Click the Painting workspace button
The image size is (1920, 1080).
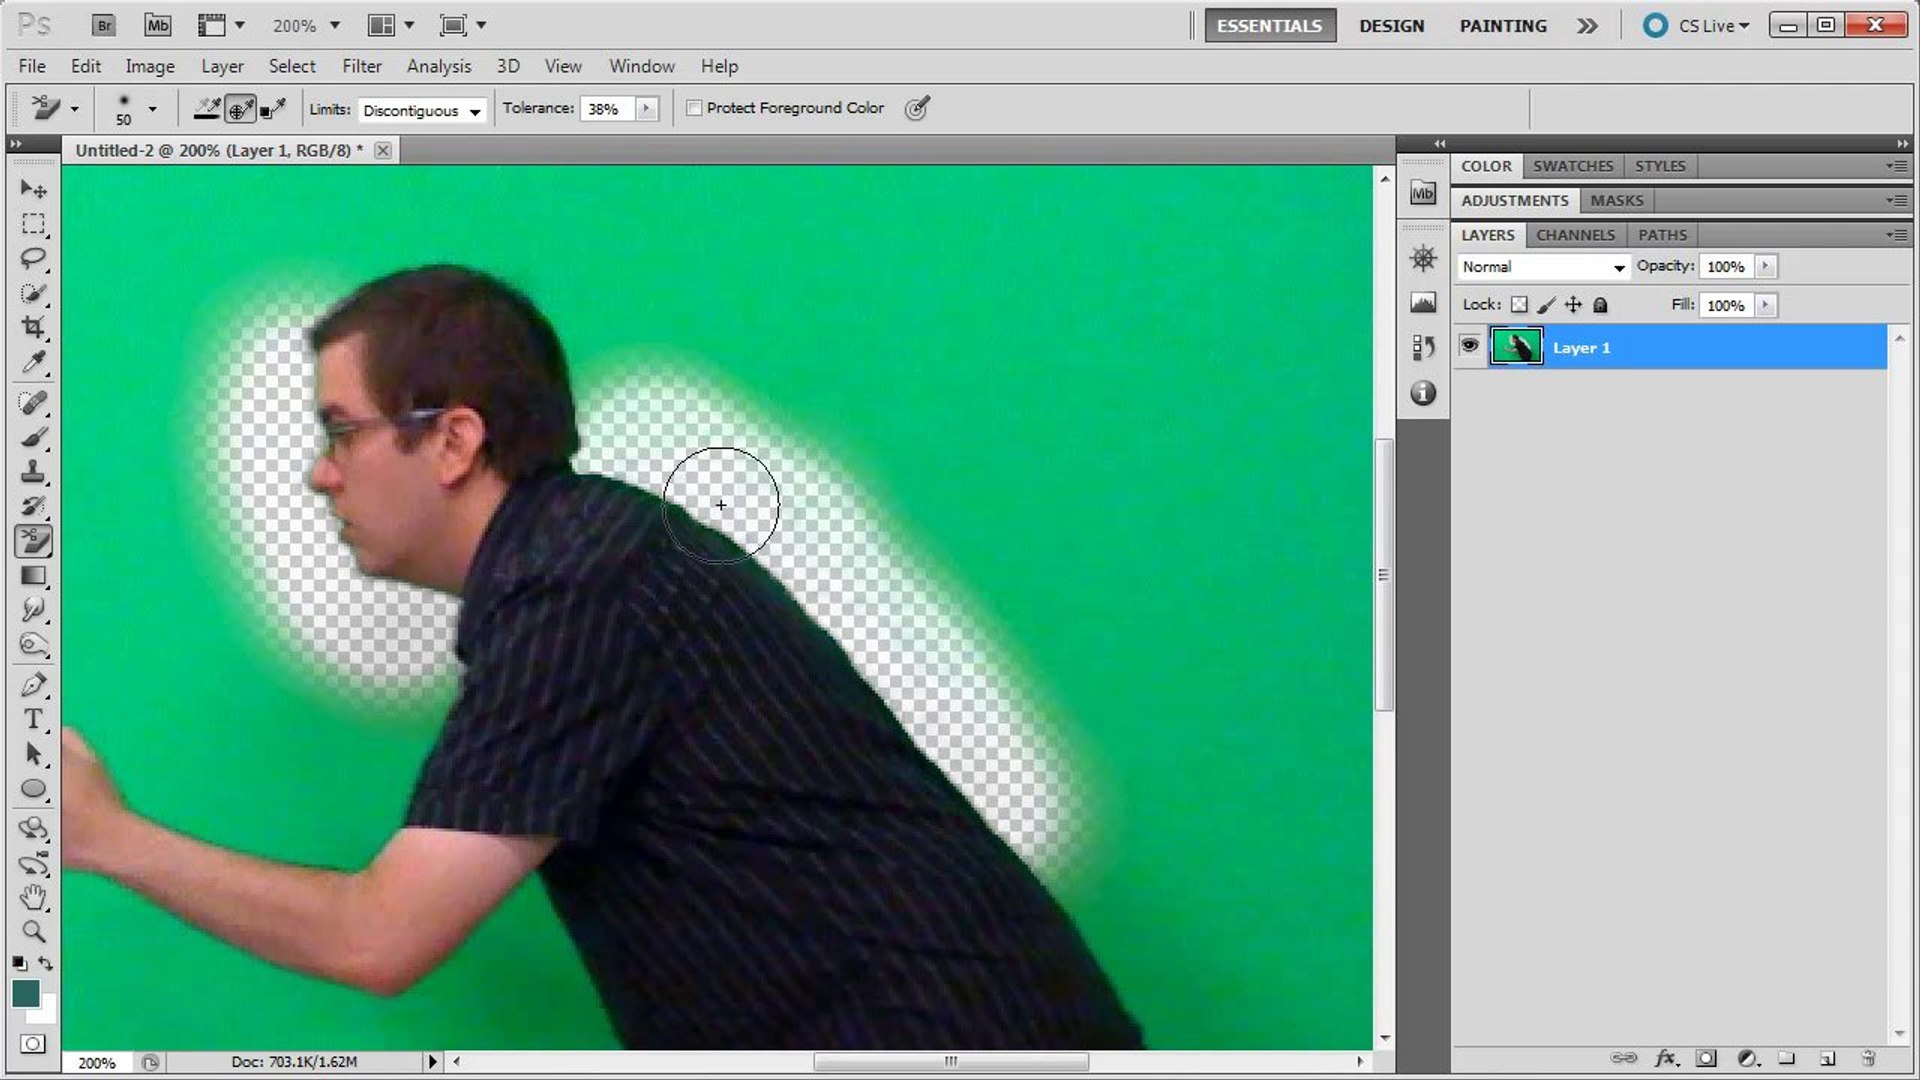(1502, 26)
